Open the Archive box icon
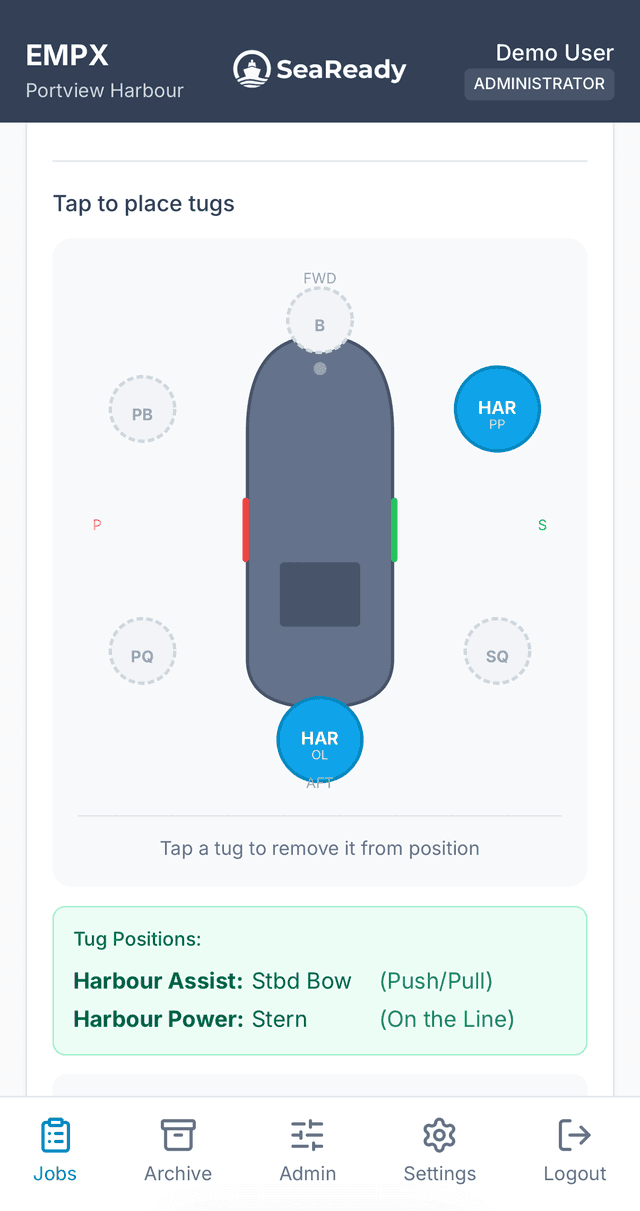Viewport: 640px width, 1211px height. point(177,1134)
